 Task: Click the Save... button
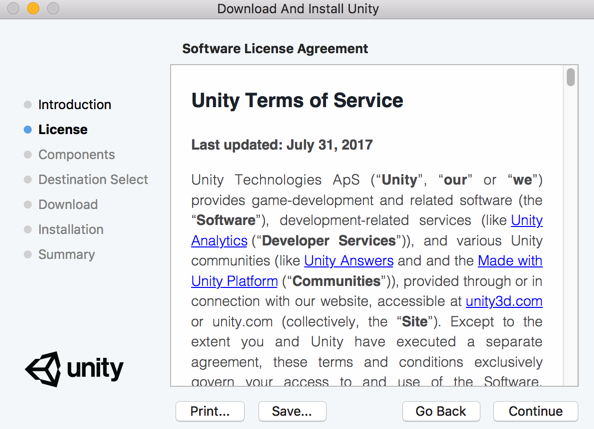(292, 411)
